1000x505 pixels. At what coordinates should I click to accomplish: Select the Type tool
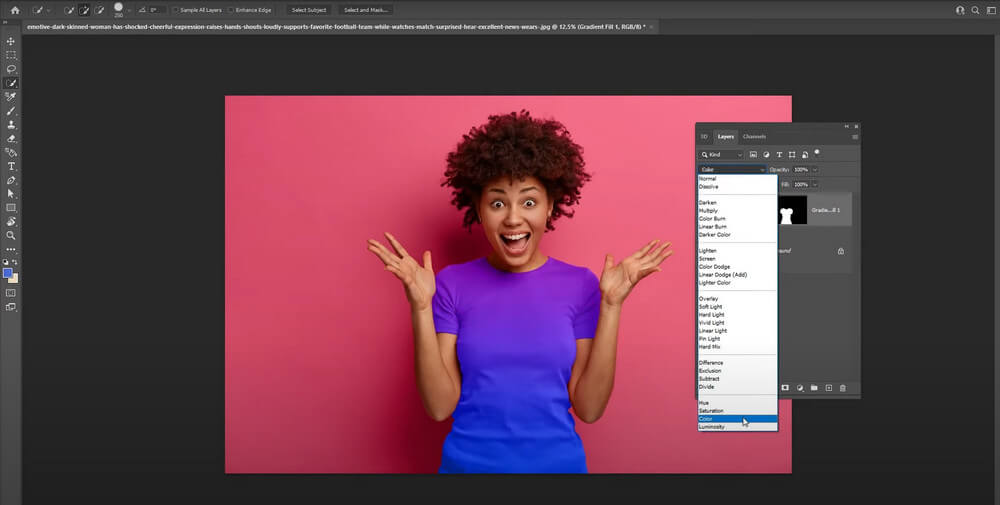click(x=11, y=166)
